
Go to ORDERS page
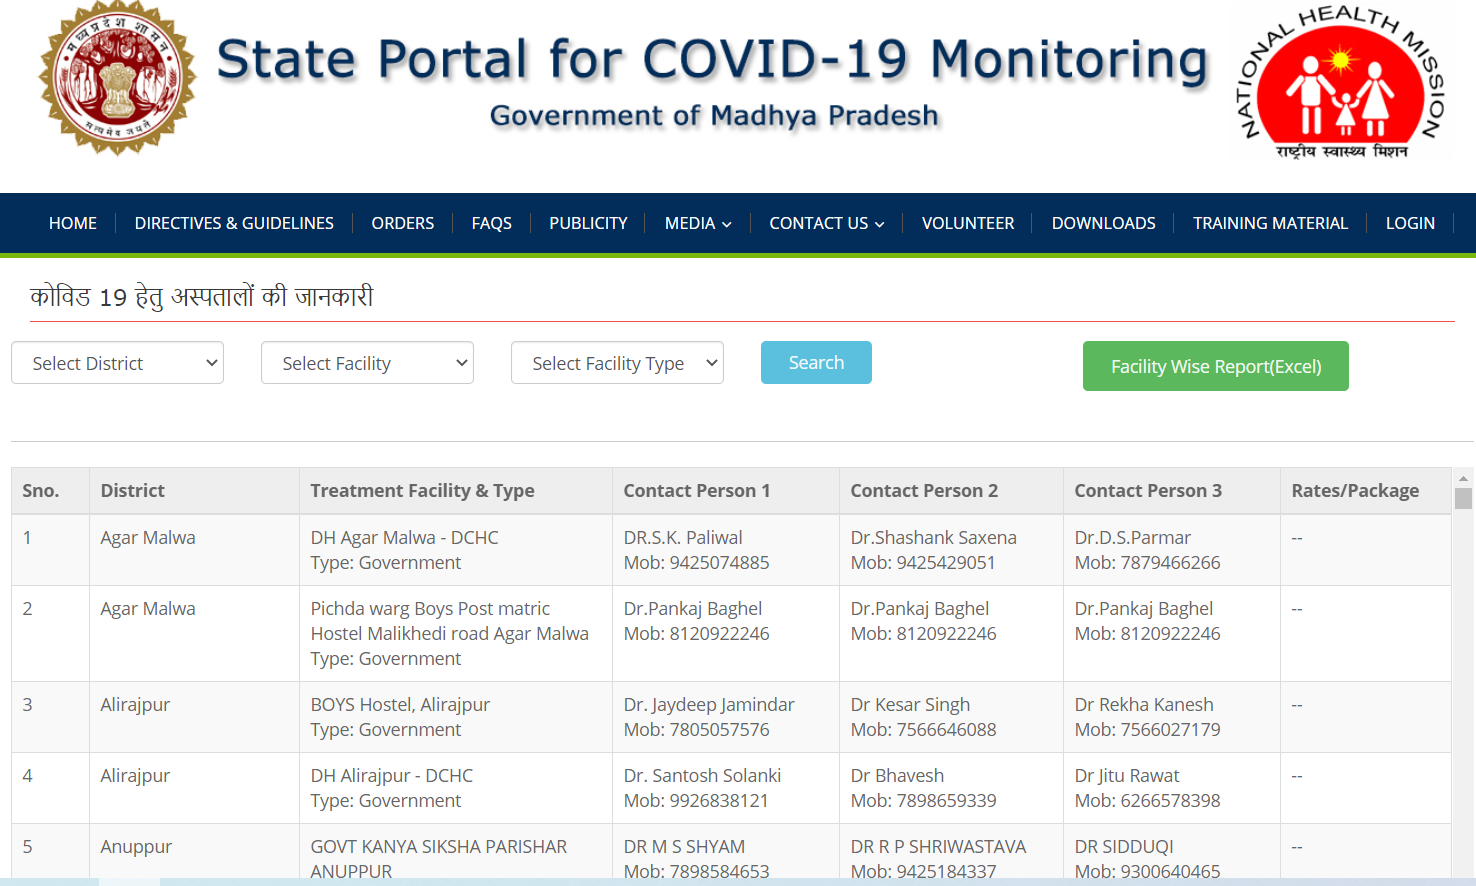[403, 223]
